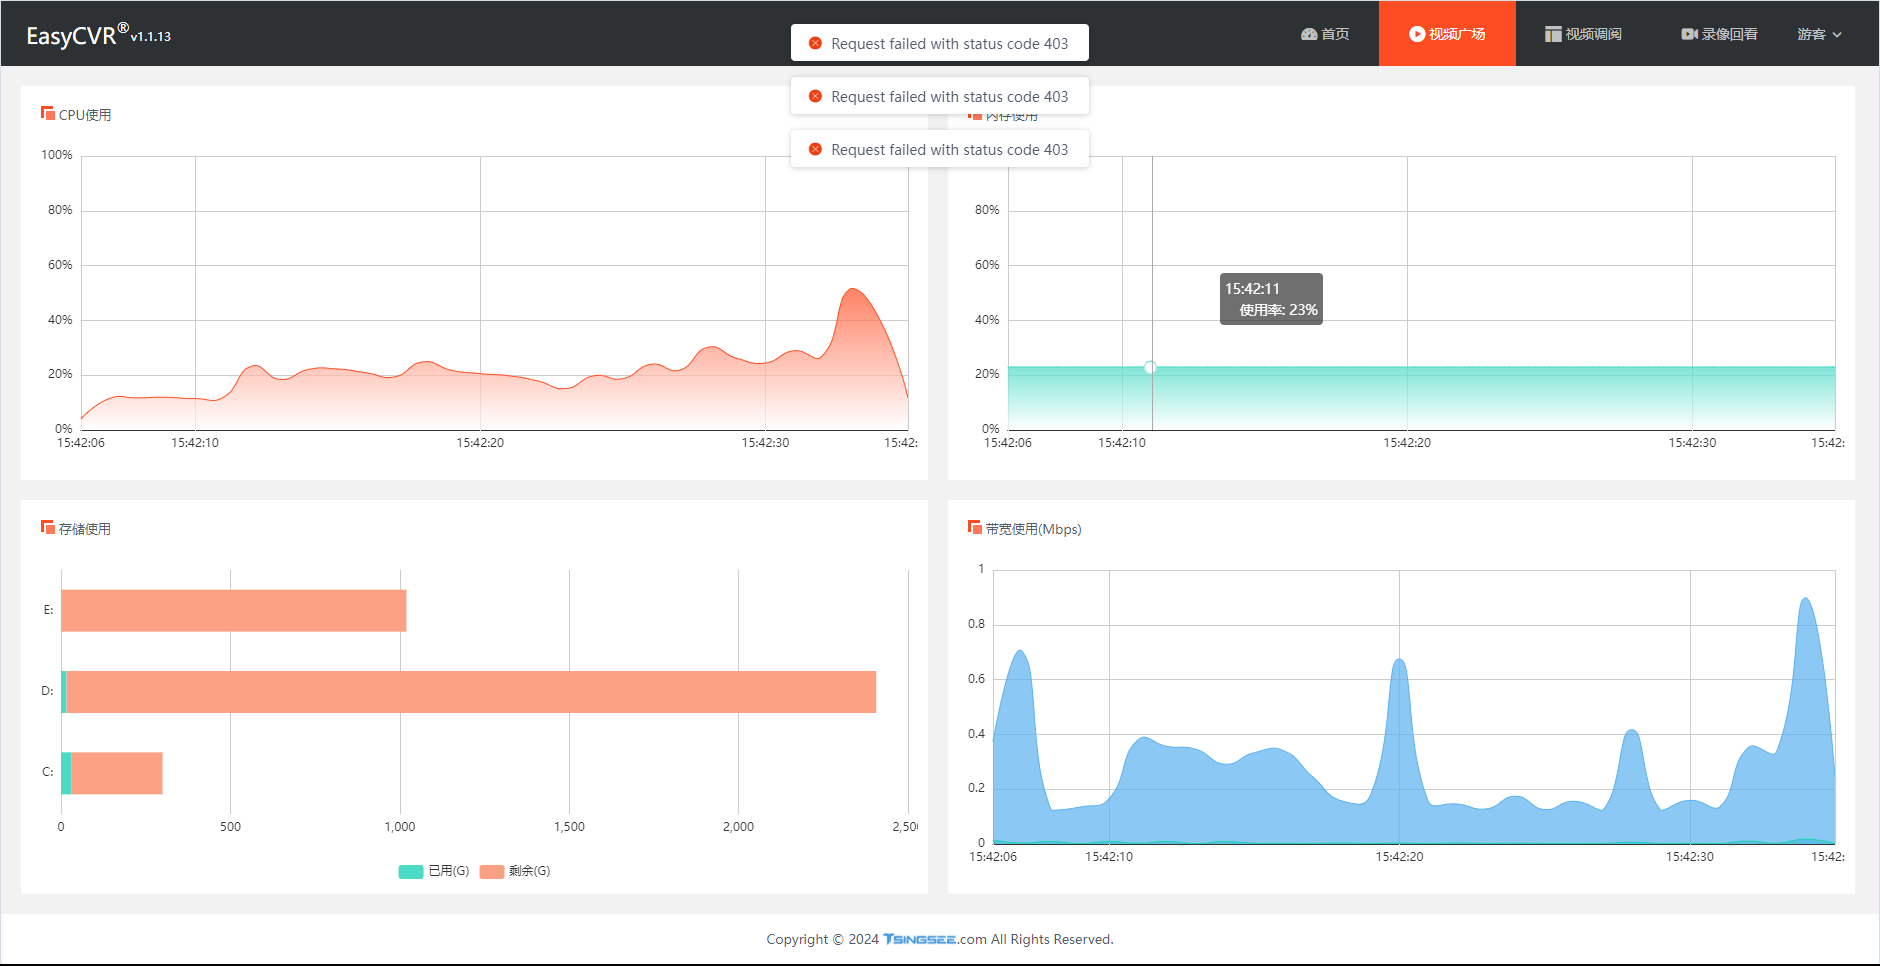
Task: Click the green 已用(G) legend color swatch
Action: click(x=411, y=871)
